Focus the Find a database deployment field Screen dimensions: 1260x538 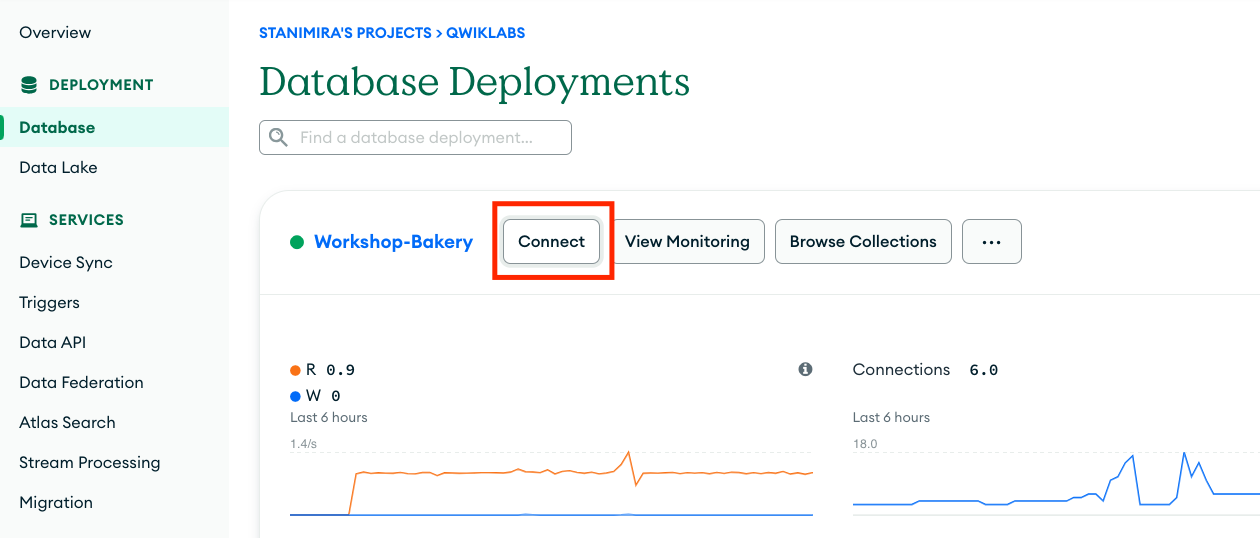pos(415,138)
